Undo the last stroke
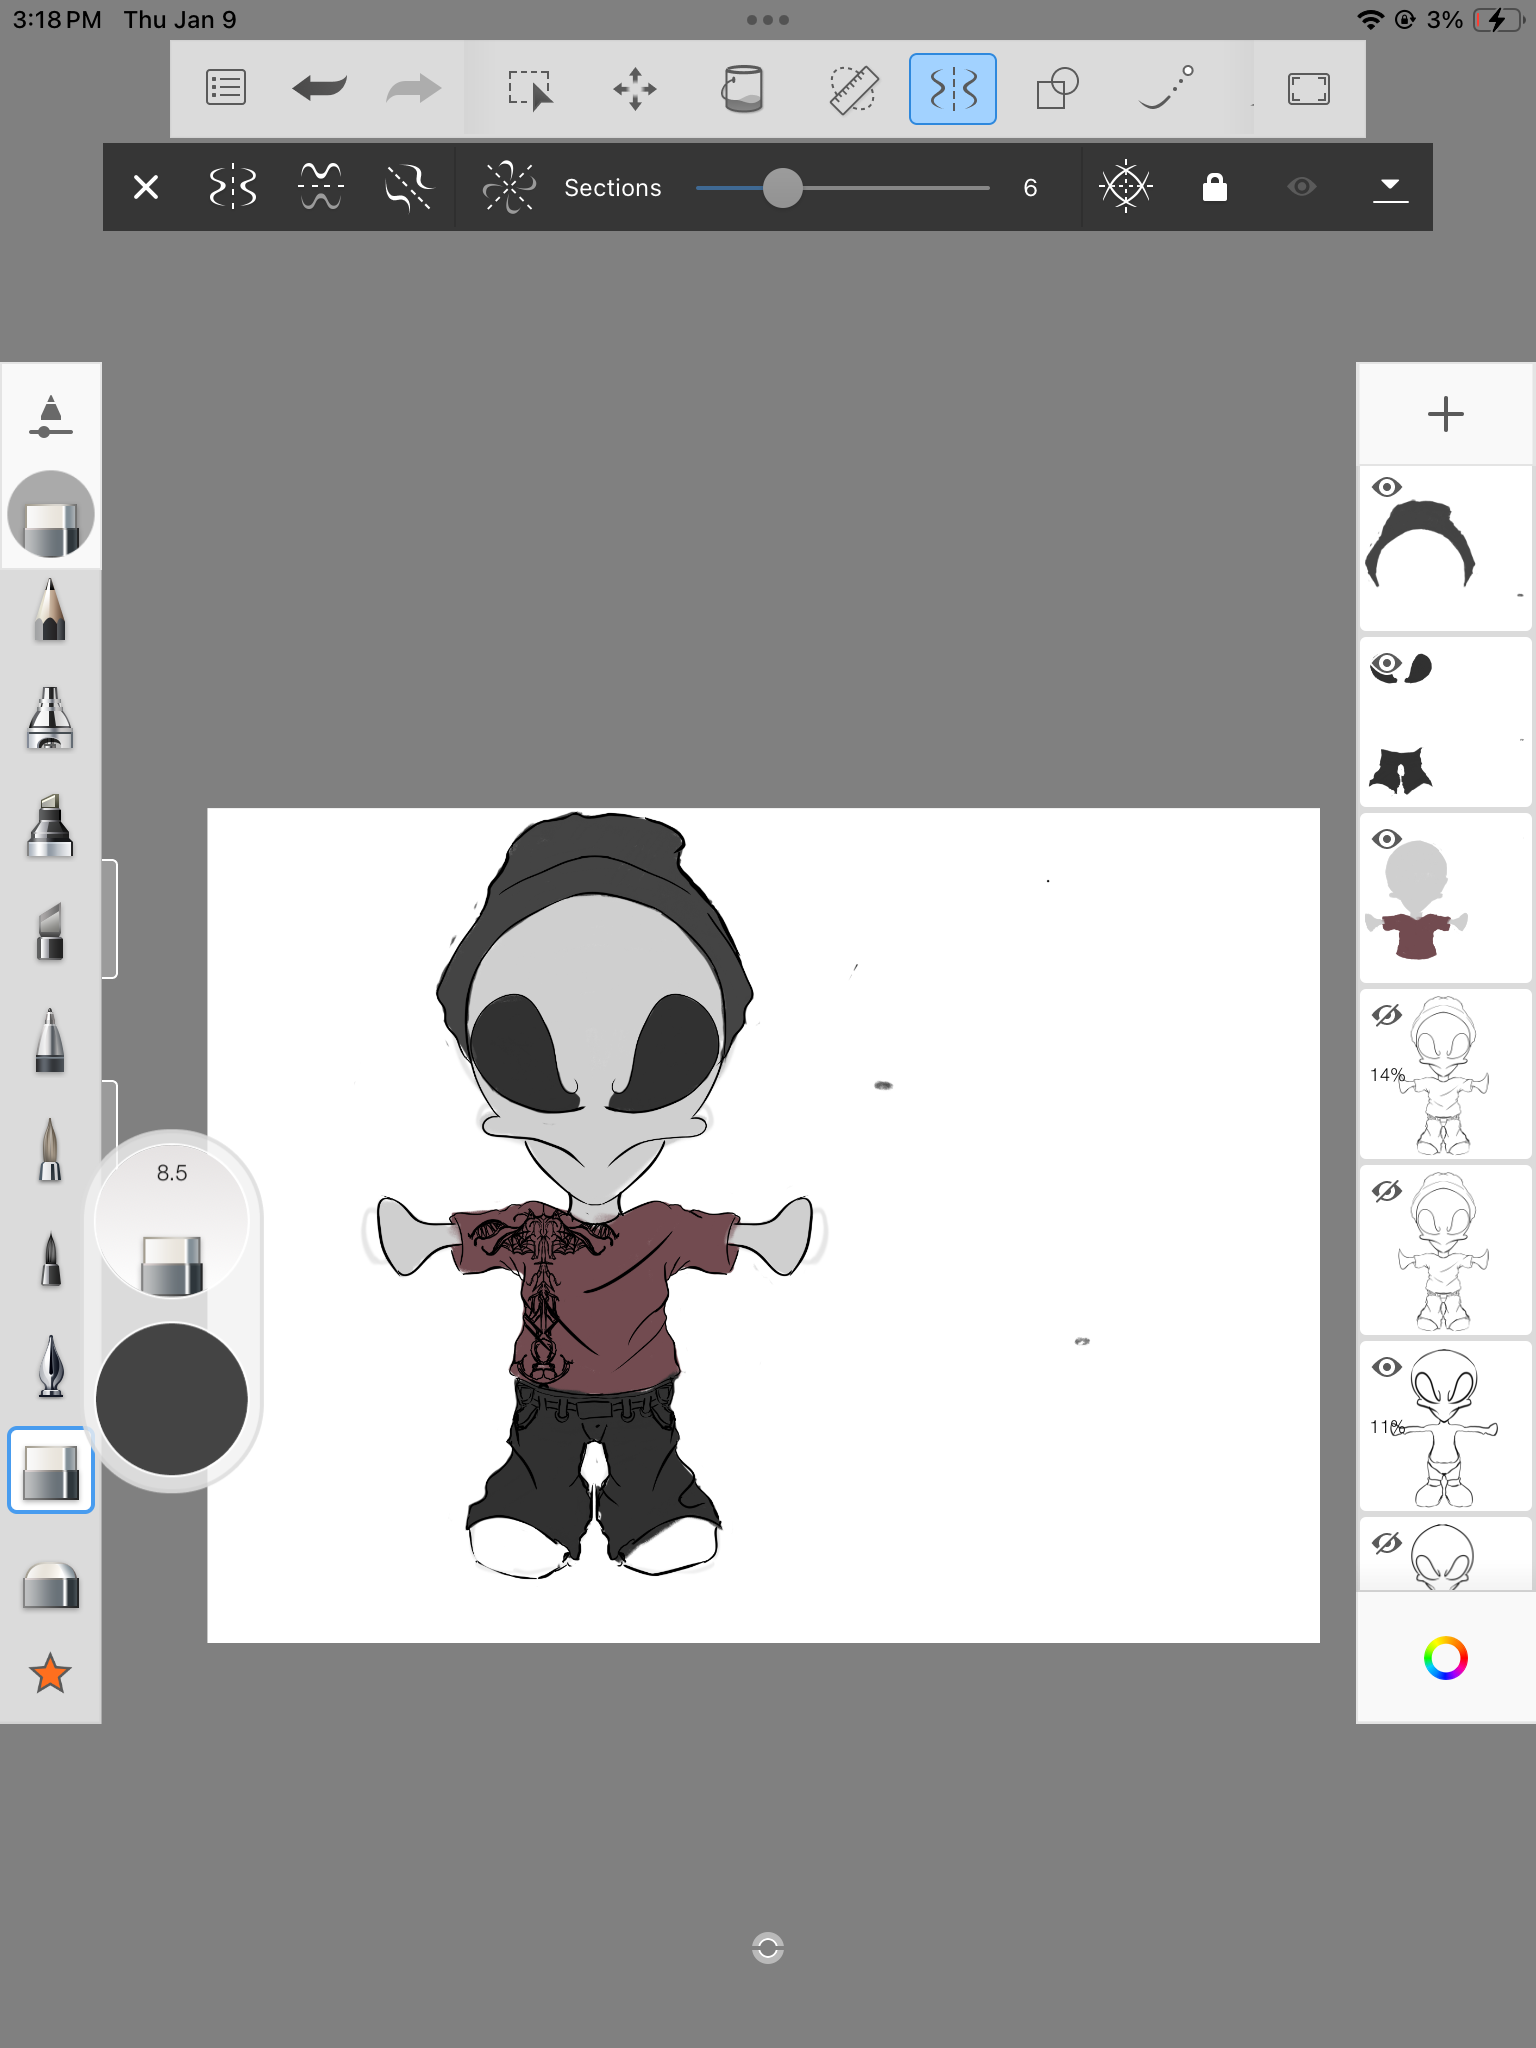Screen dimensions: 1536x2048 click(319, 88)
